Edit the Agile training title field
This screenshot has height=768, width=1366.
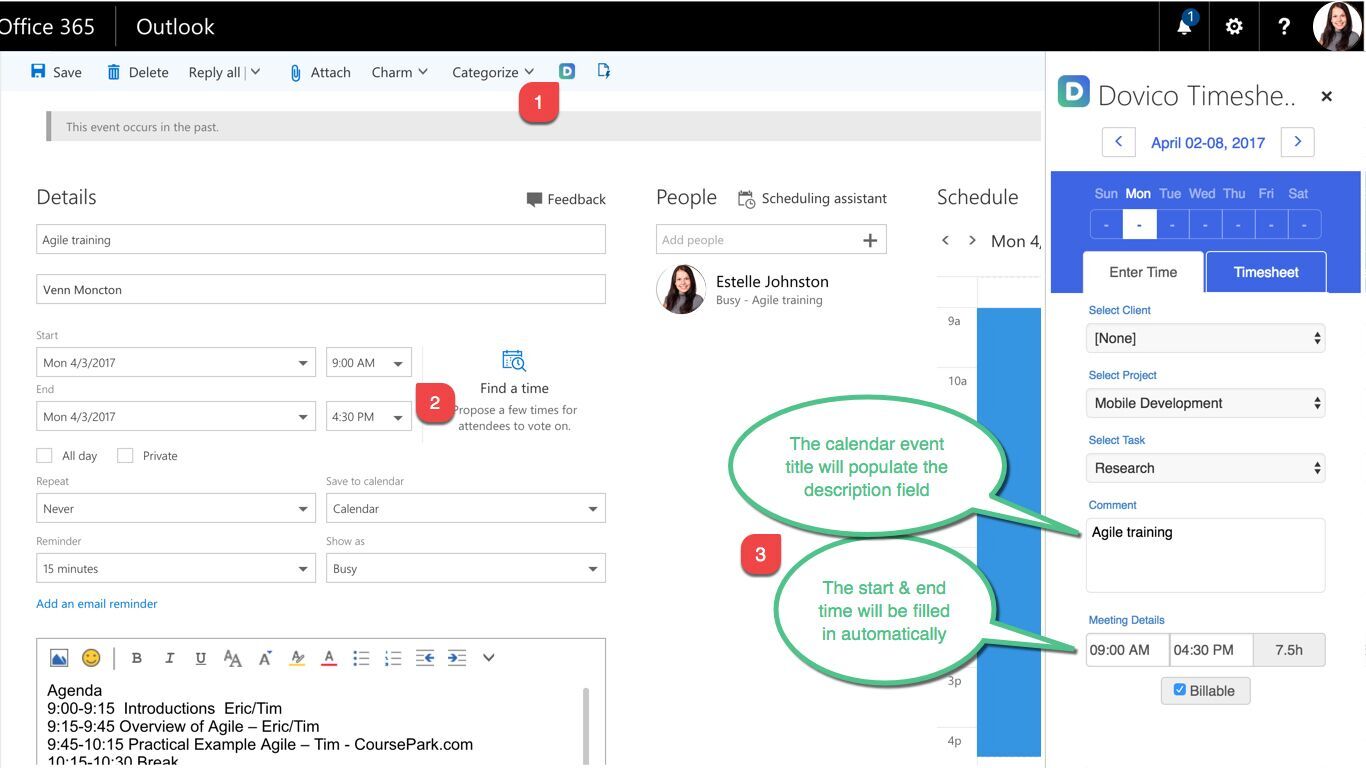click(321, 240)
